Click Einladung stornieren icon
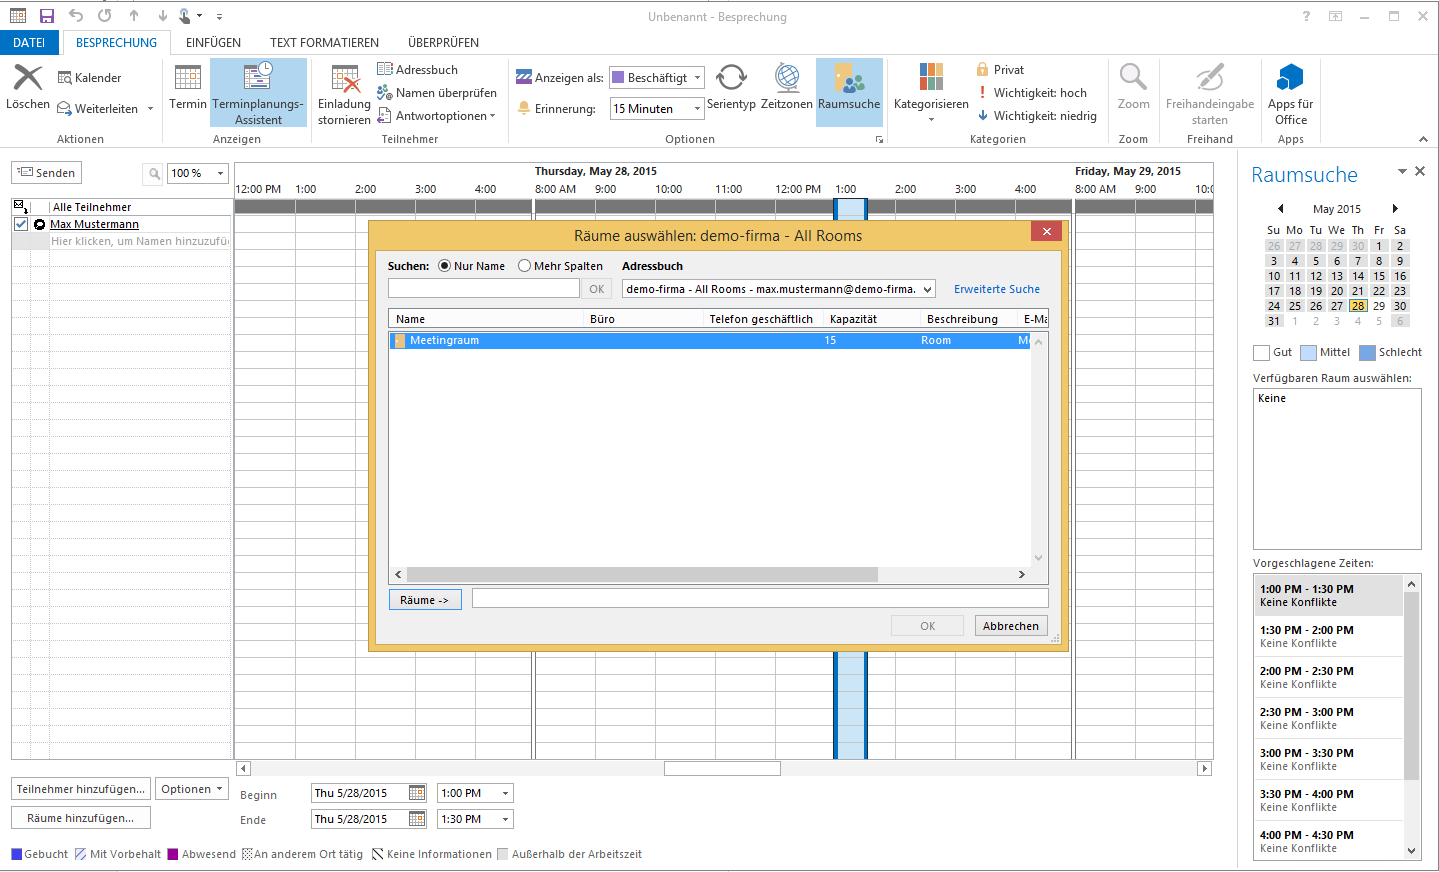 [345, 79]
